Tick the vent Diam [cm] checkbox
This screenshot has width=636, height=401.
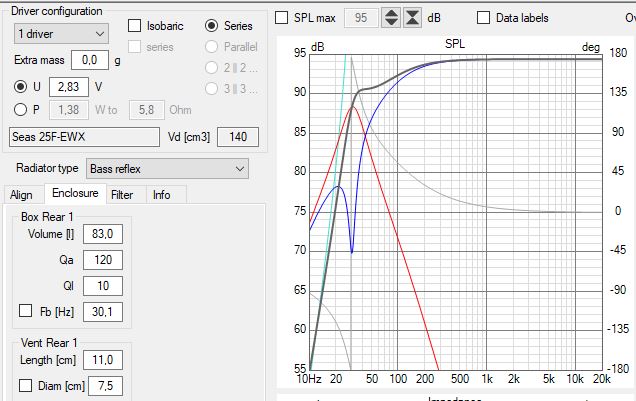(x=28, y=386)
